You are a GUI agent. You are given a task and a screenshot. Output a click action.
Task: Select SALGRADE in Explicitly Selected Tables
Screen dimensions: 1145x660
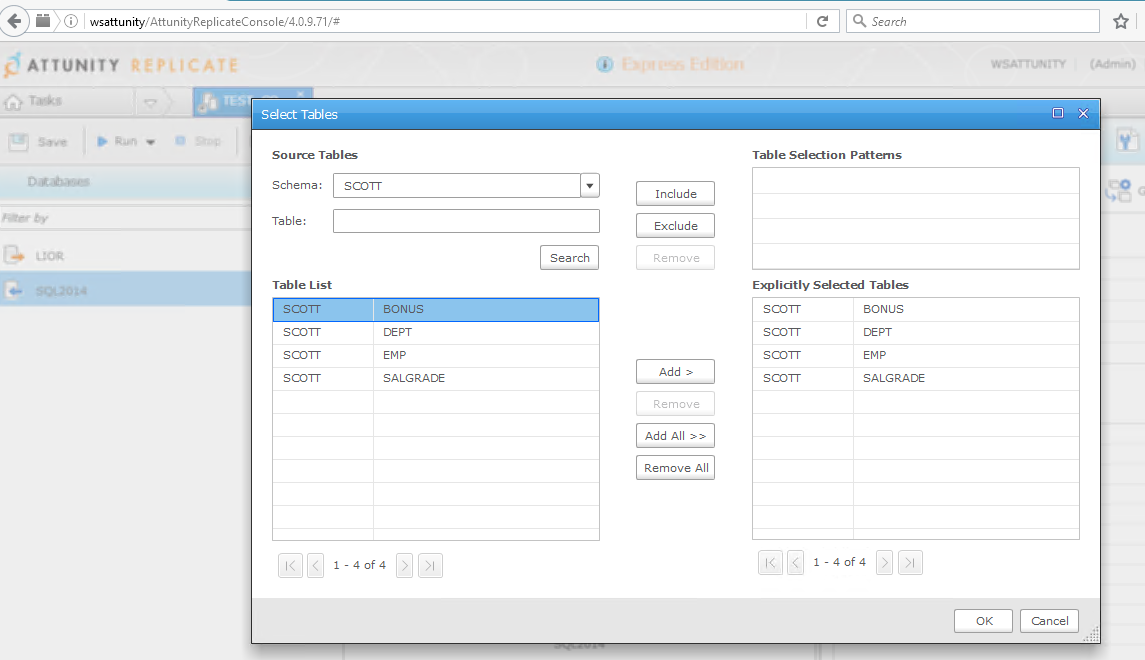915,378
